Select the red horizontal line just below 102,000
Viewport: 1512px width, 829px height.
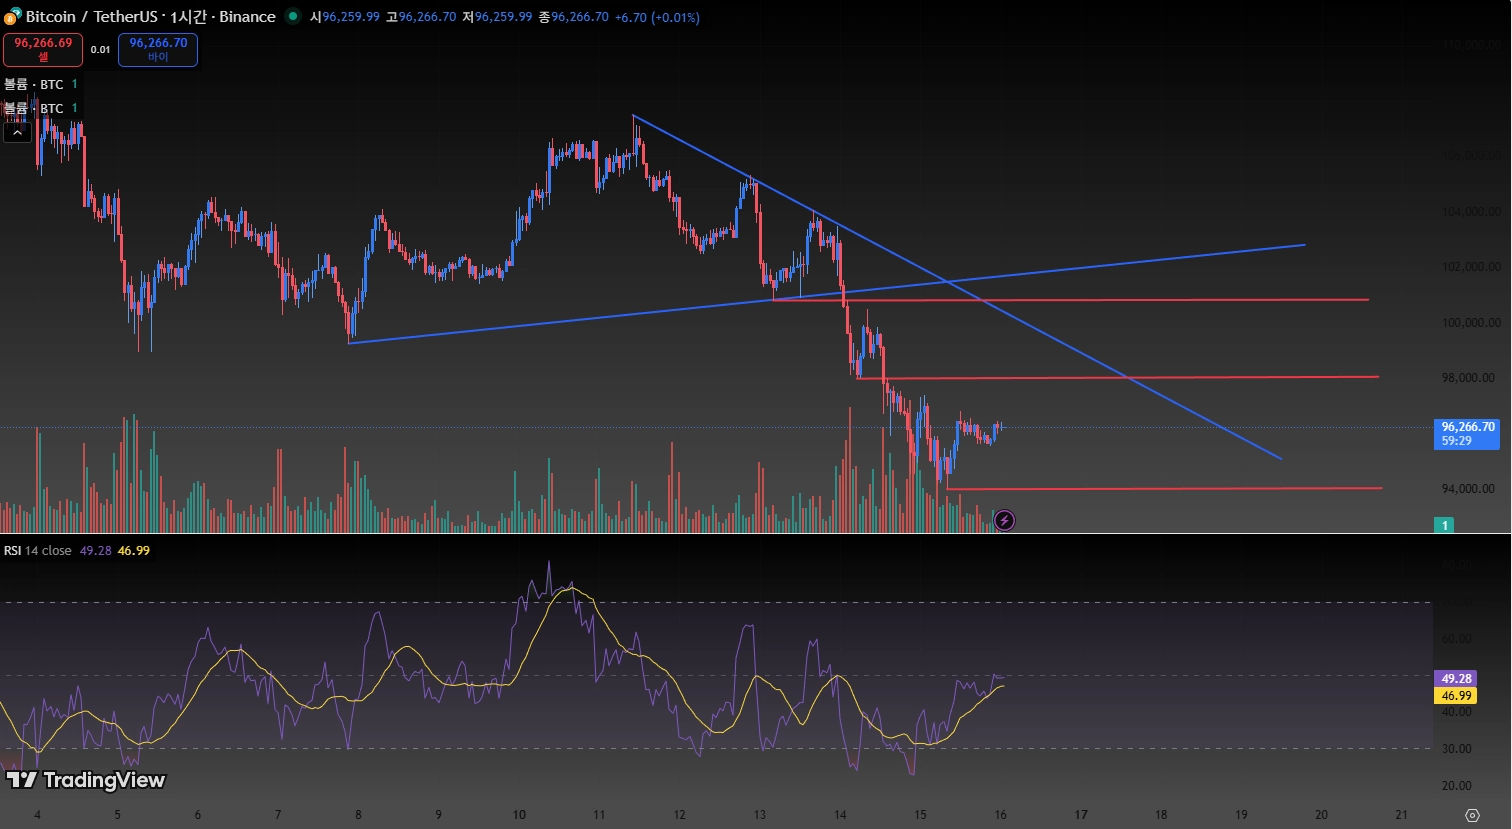[1071, 300]
